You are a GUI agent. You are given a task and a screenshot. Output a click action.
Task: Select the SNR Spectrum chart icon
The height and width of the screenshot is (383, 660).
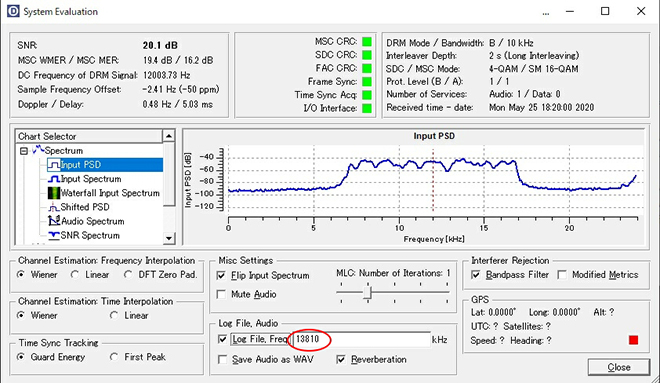pos(54,235)
